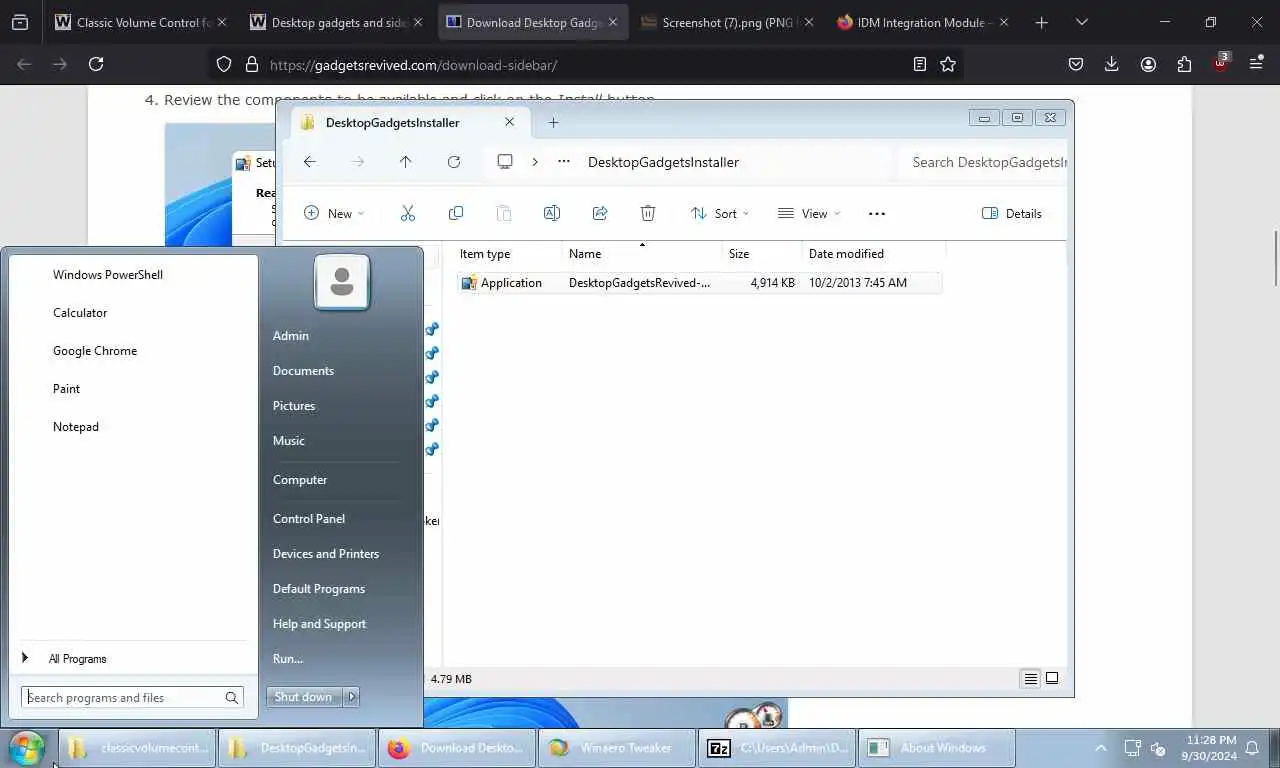The width and height of the screenshot is (1280, 768).
Task: Toggle the Details pane in Explorer
Action: point(1012,213)
